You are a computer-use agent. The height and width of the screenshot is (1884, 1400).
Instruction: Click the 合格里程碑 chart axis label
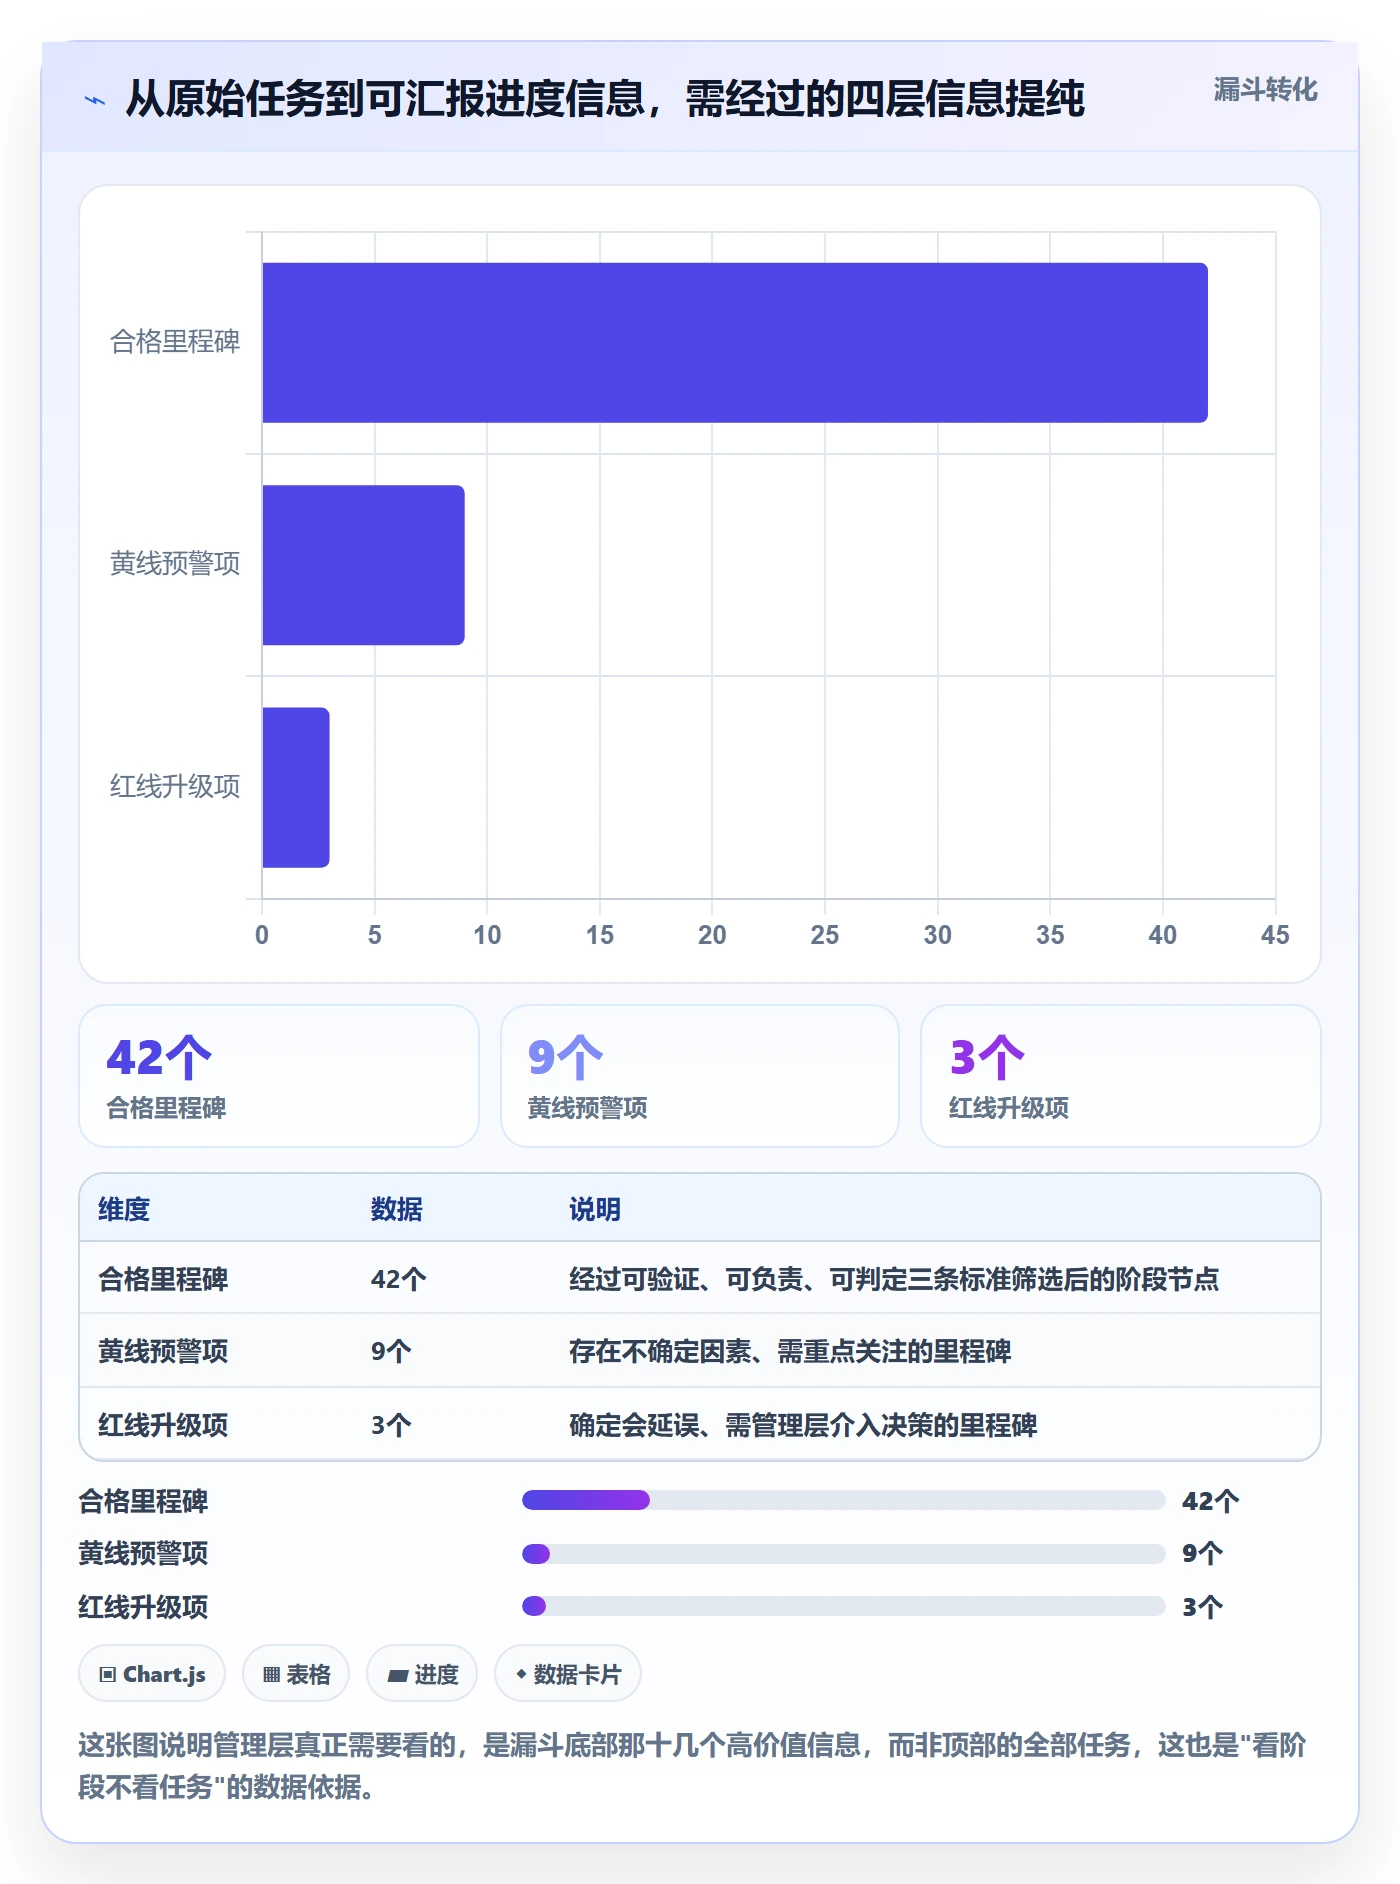tap(175, 342)
